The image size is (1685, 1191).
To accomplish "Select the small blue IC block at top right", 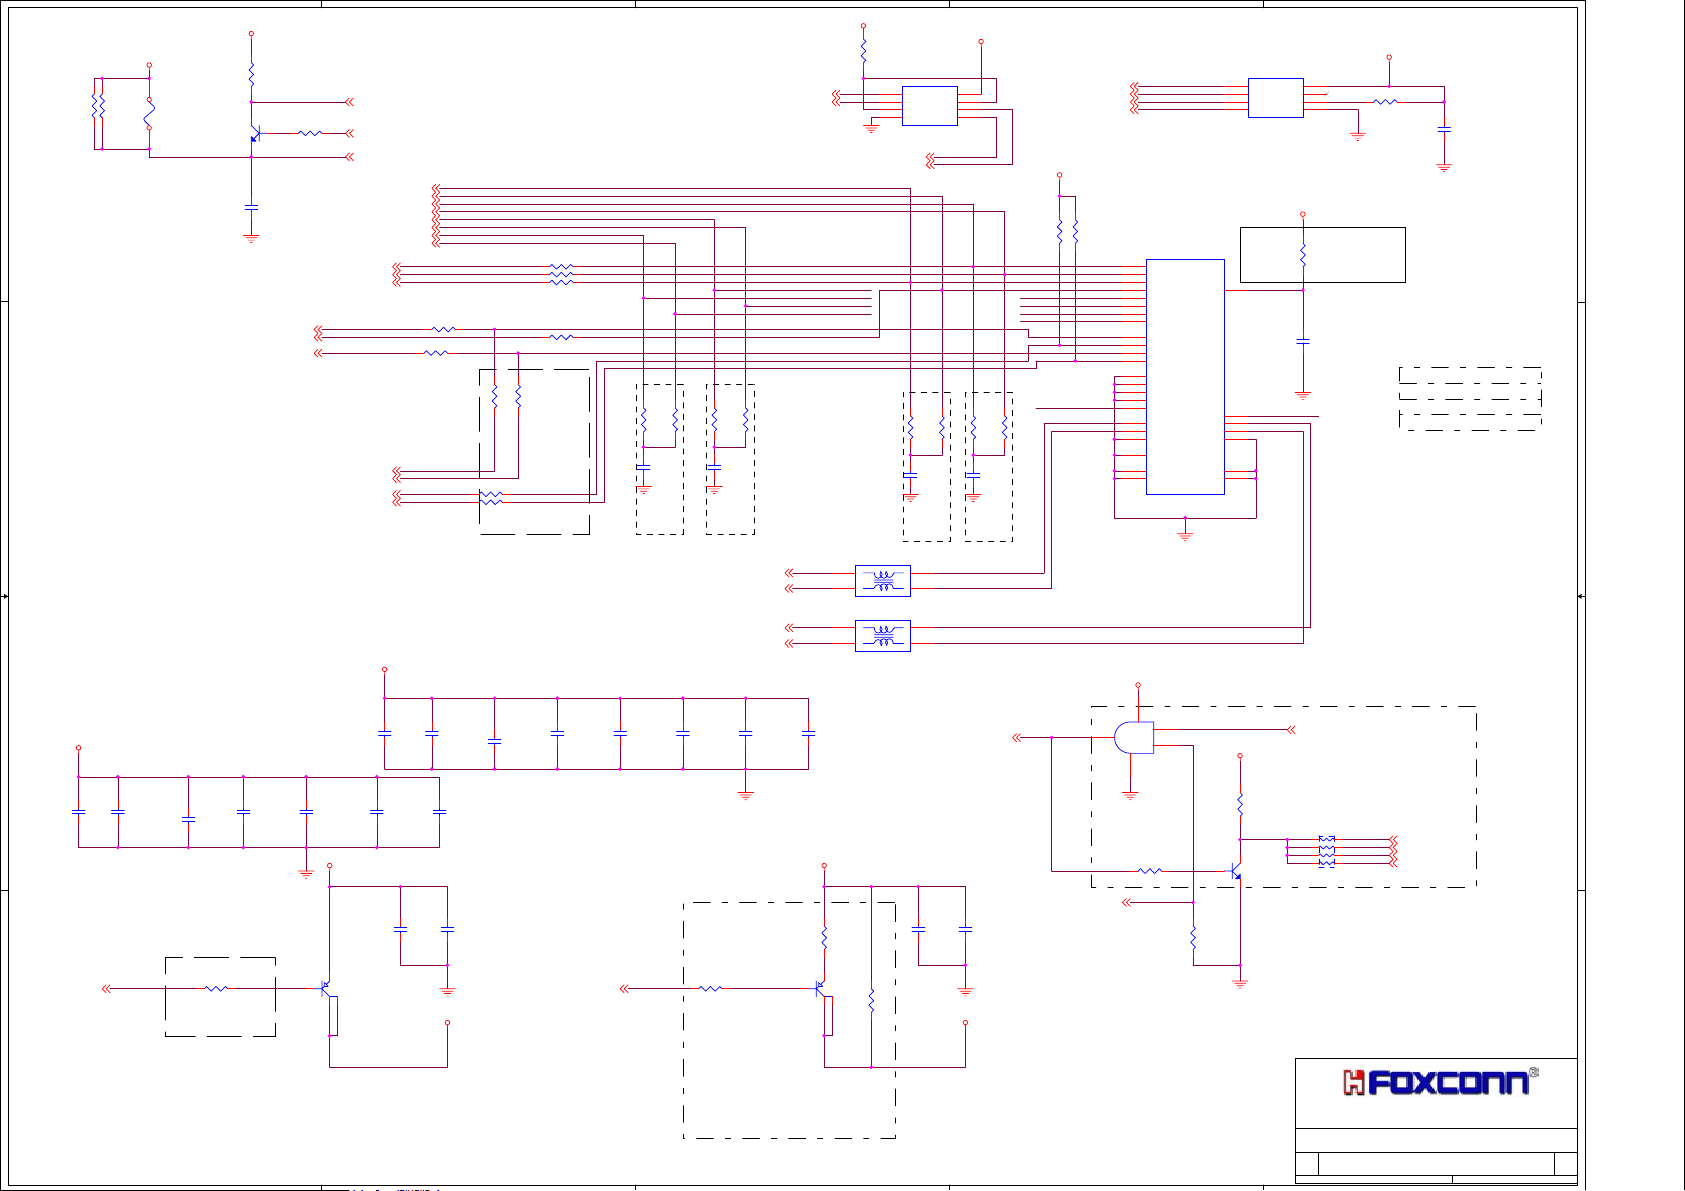I will [x=1276, y=98].
